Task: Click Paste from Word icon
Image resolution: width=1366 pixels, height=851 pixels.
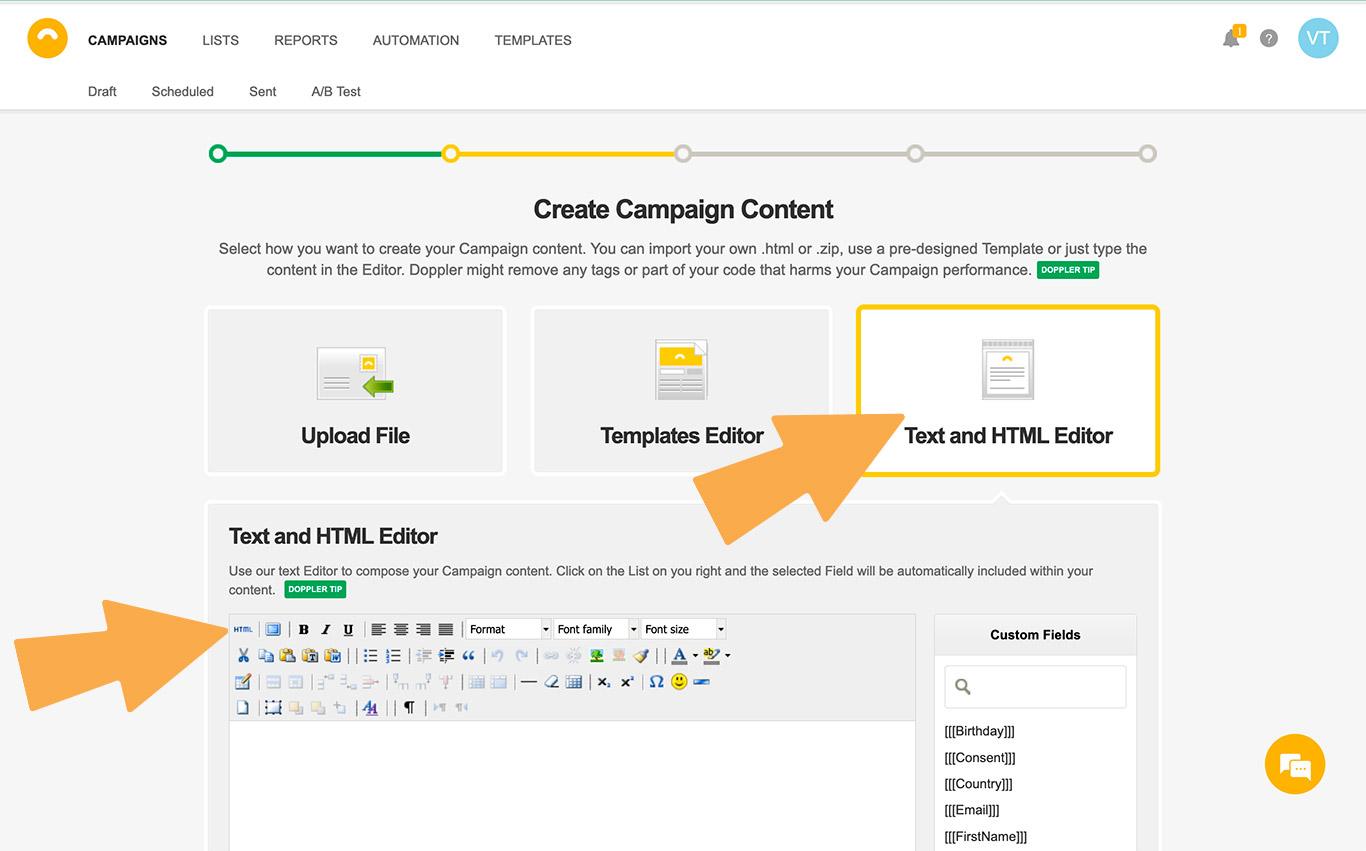Action: (333, 656)
